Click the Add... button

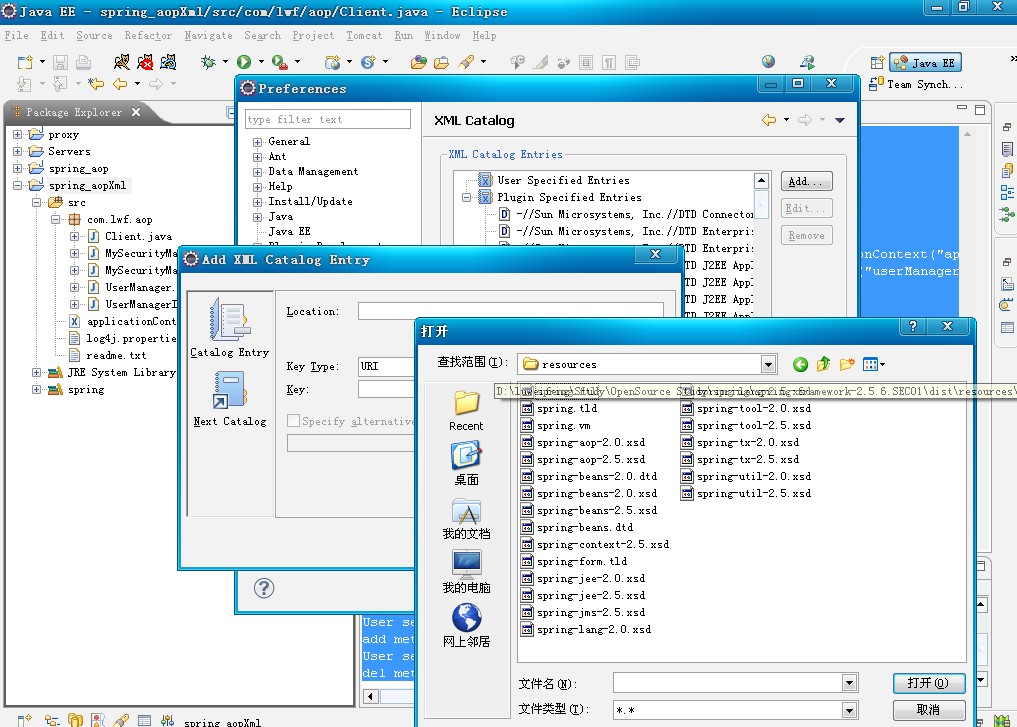pos(806,182)
